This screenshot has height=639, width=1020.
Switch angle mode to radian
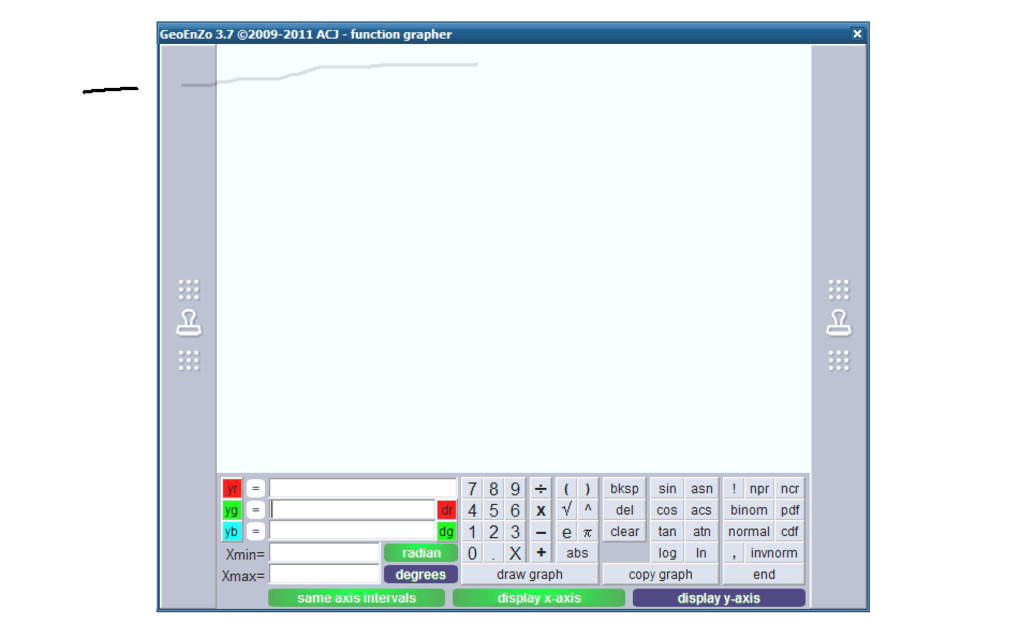click(421, 553)
